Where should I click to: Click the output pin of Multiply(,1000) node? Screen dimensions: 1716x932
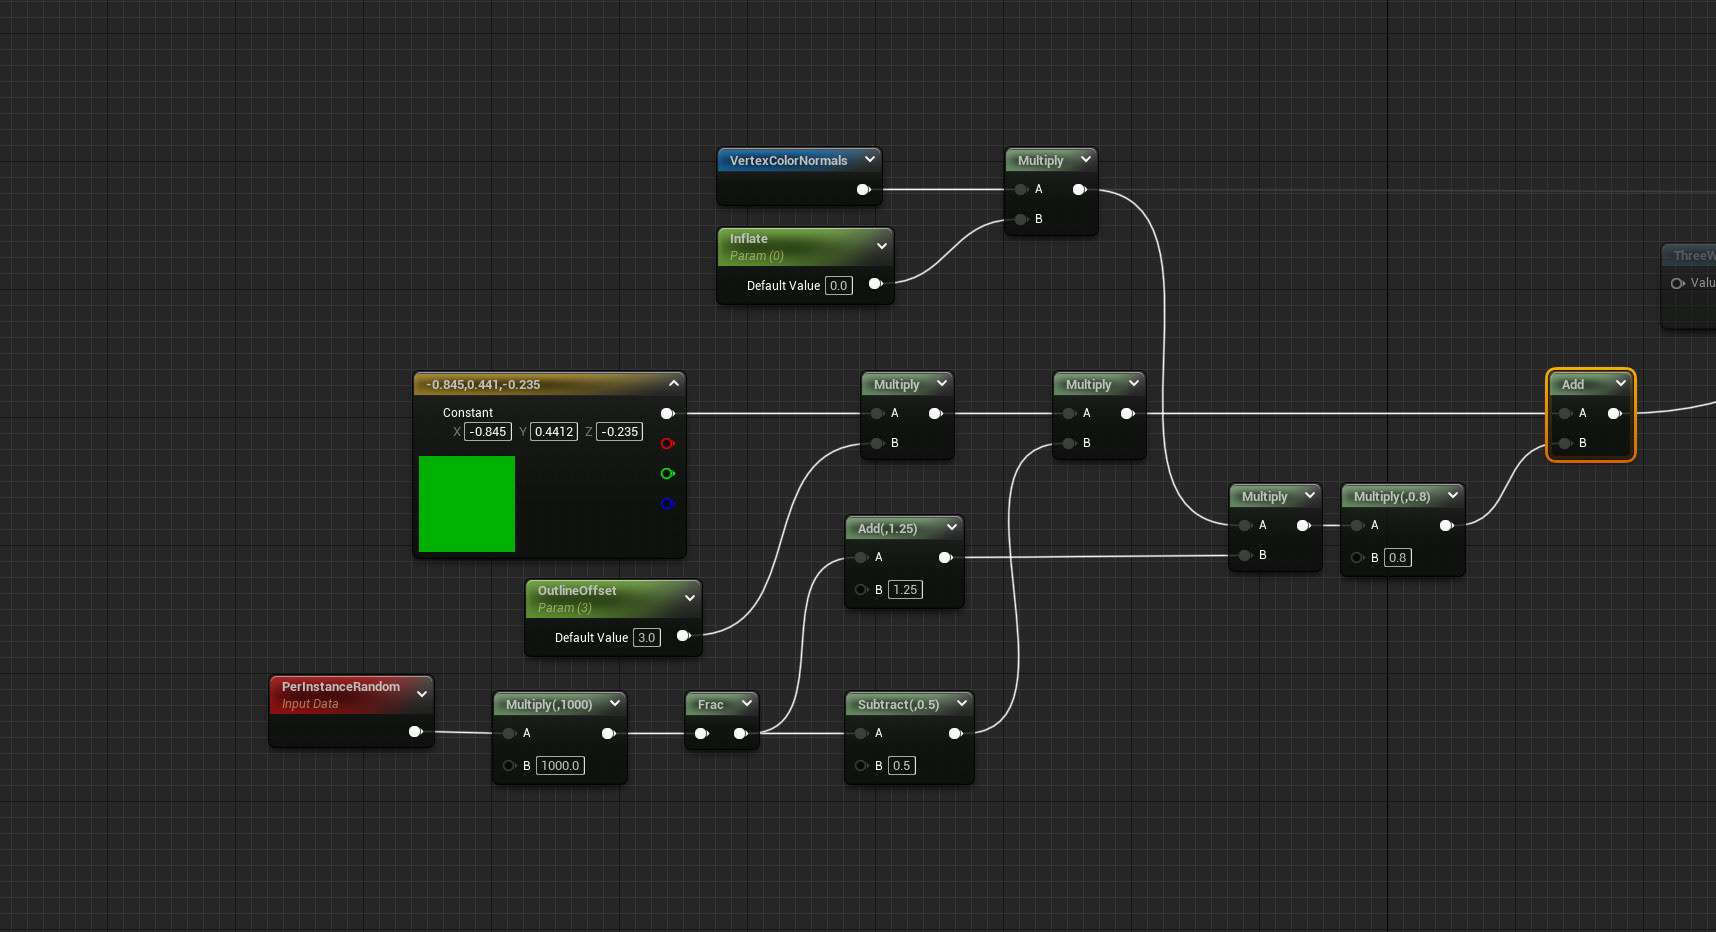(x=608, y=733)
